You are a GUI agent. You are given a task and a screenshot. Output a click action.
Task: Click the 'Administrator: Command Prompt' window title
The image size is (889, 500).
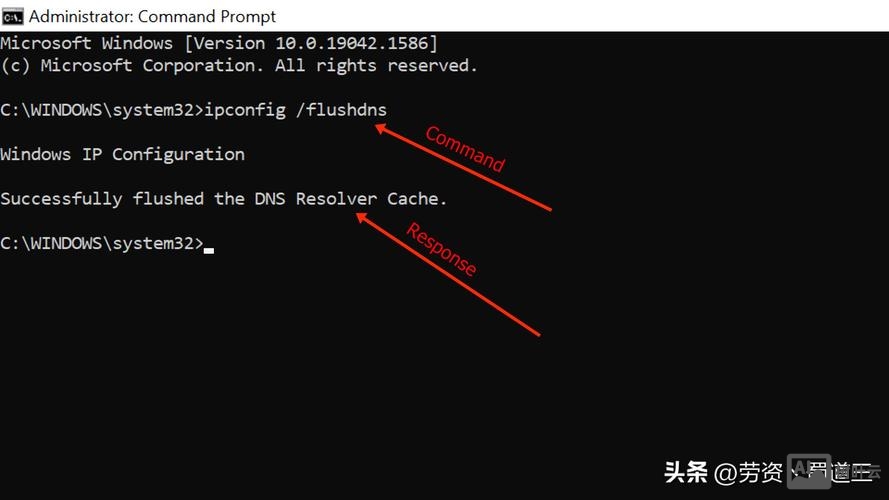152,17
